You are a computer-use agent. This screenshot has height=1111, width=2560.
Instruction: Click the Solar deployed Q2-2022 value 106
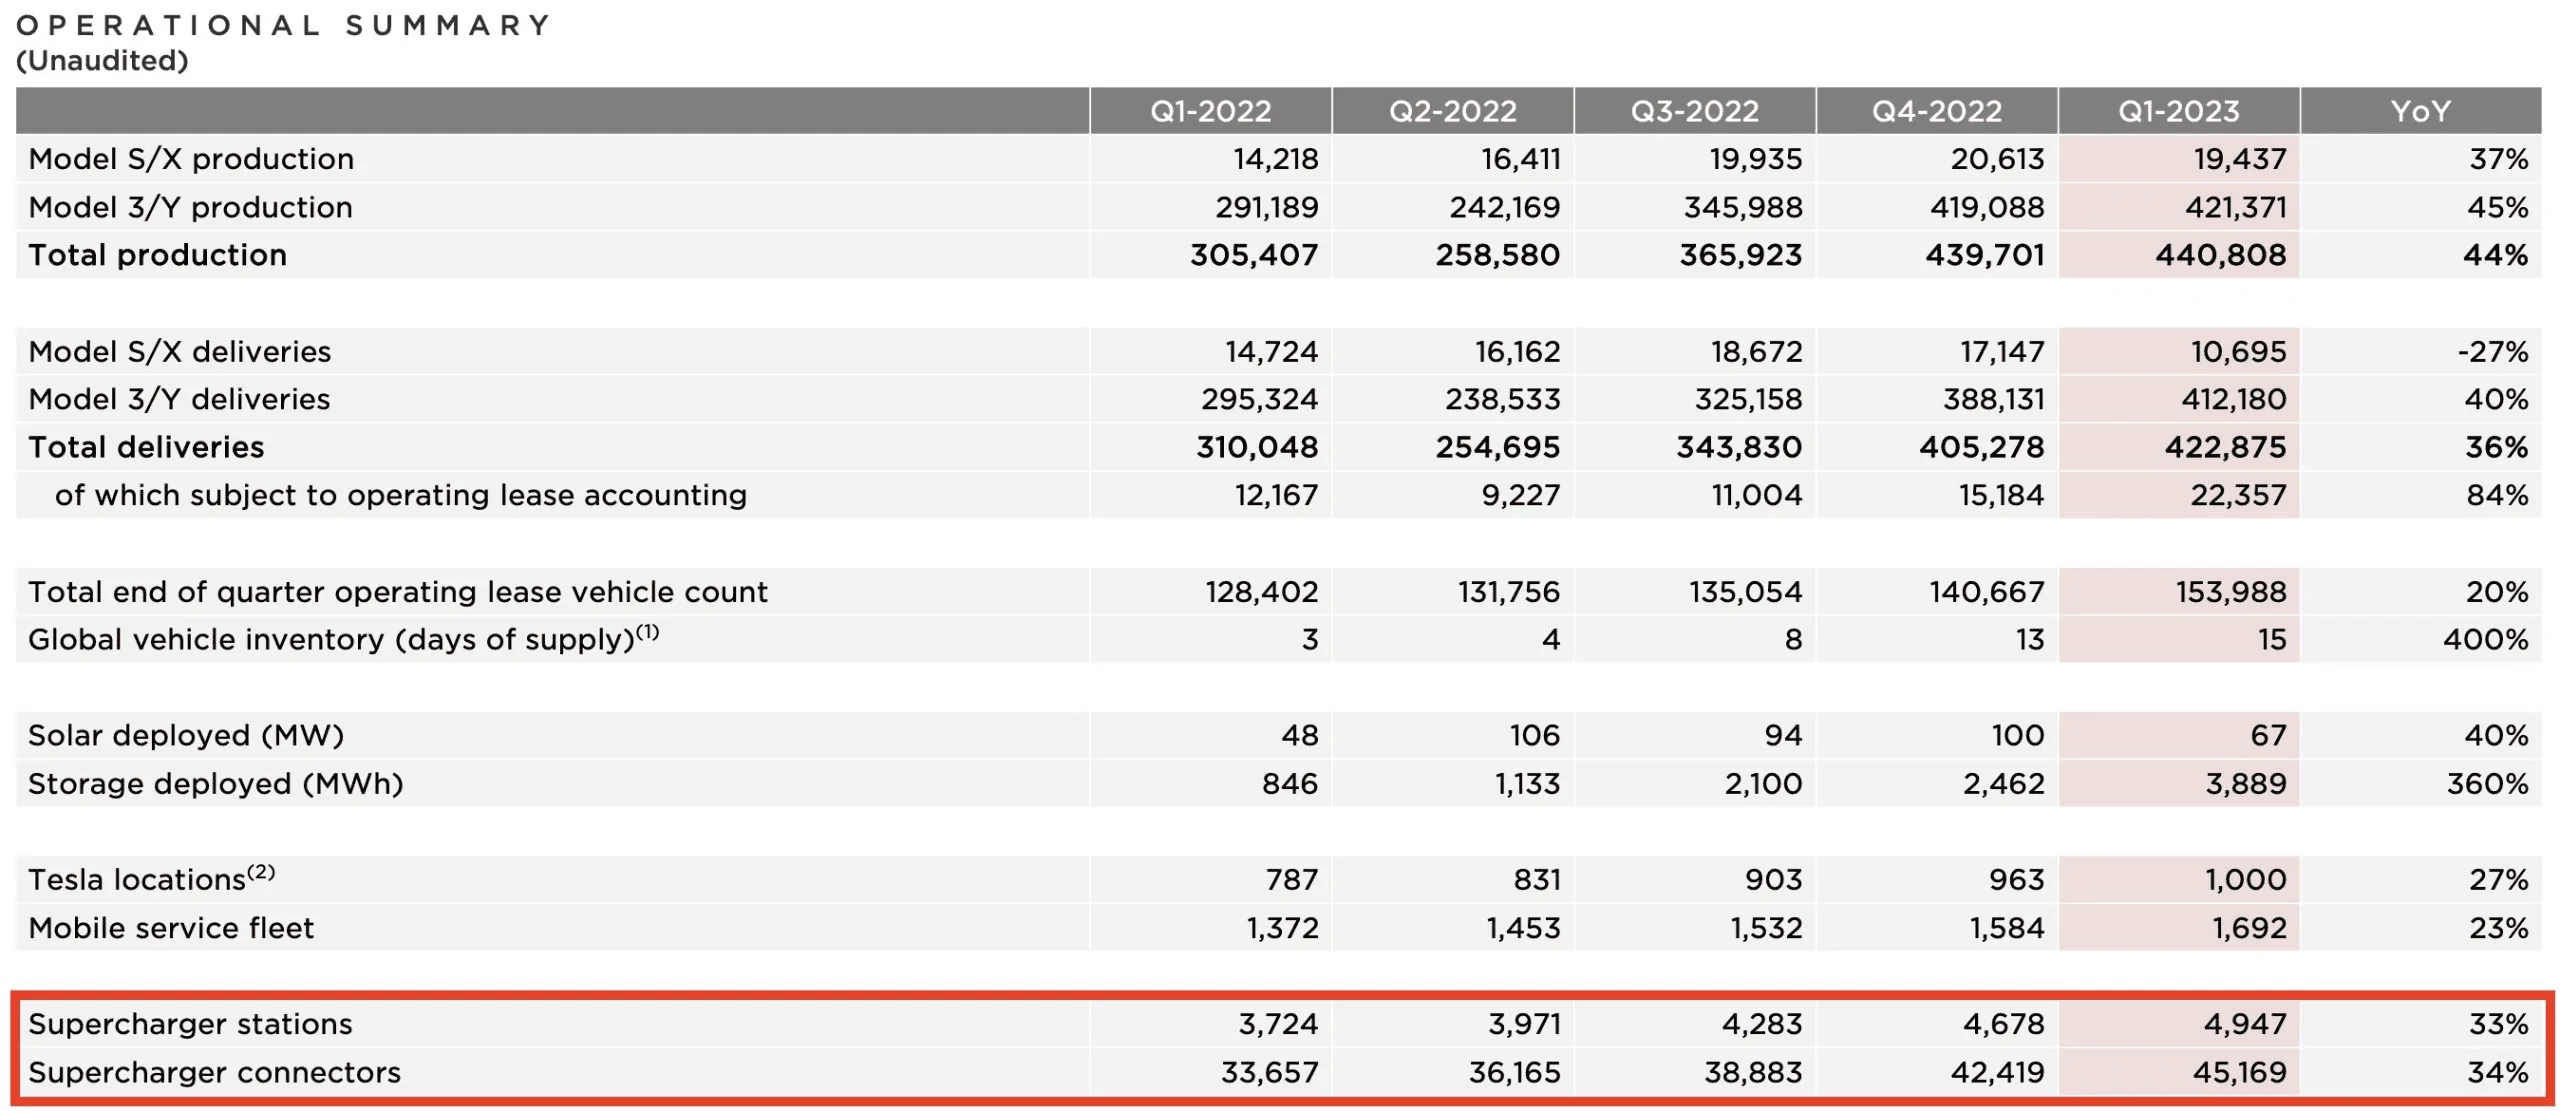1534,735
